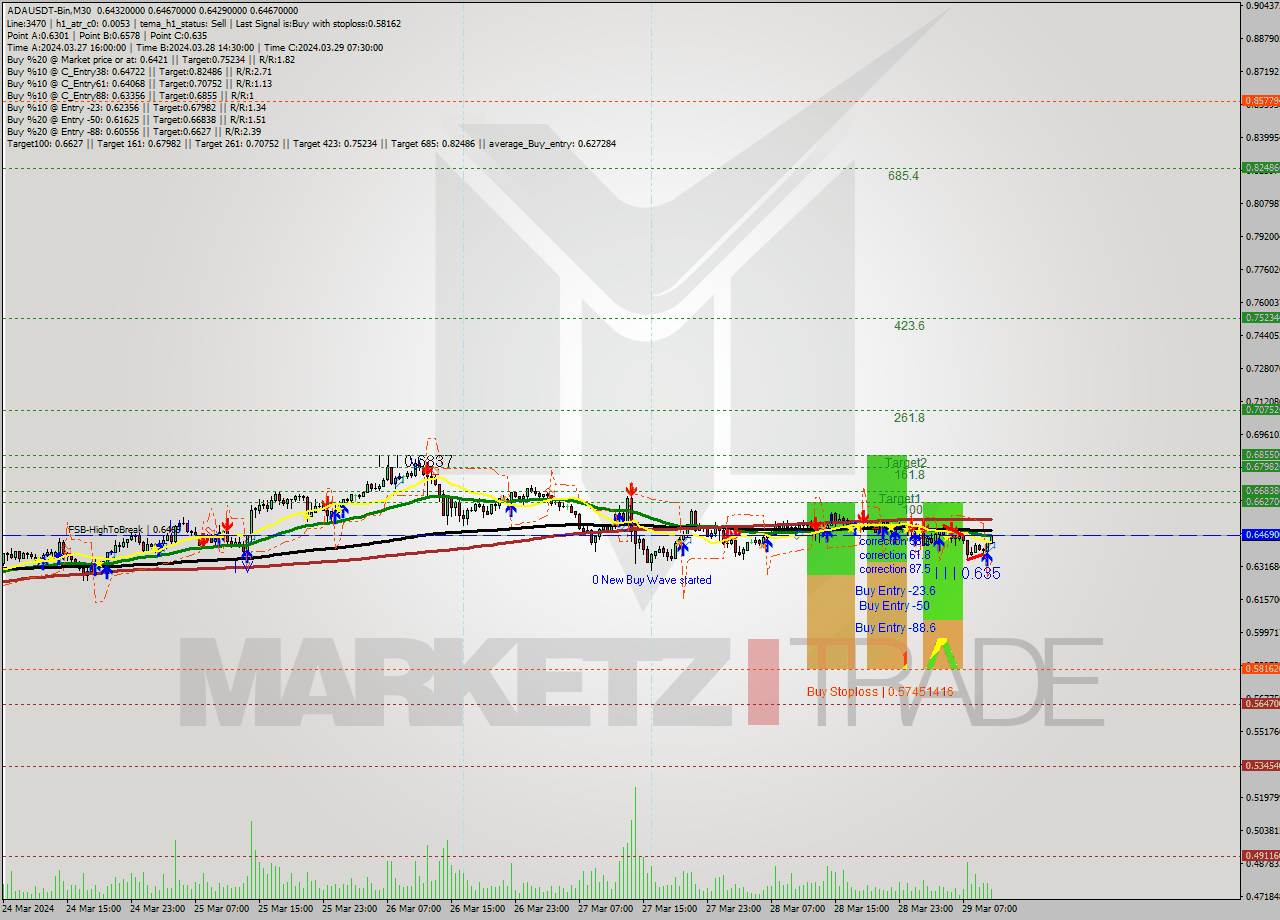This screenshot has width=1280, height=920.
Task: Select the Target2 chart label
Action: (905, 463)
